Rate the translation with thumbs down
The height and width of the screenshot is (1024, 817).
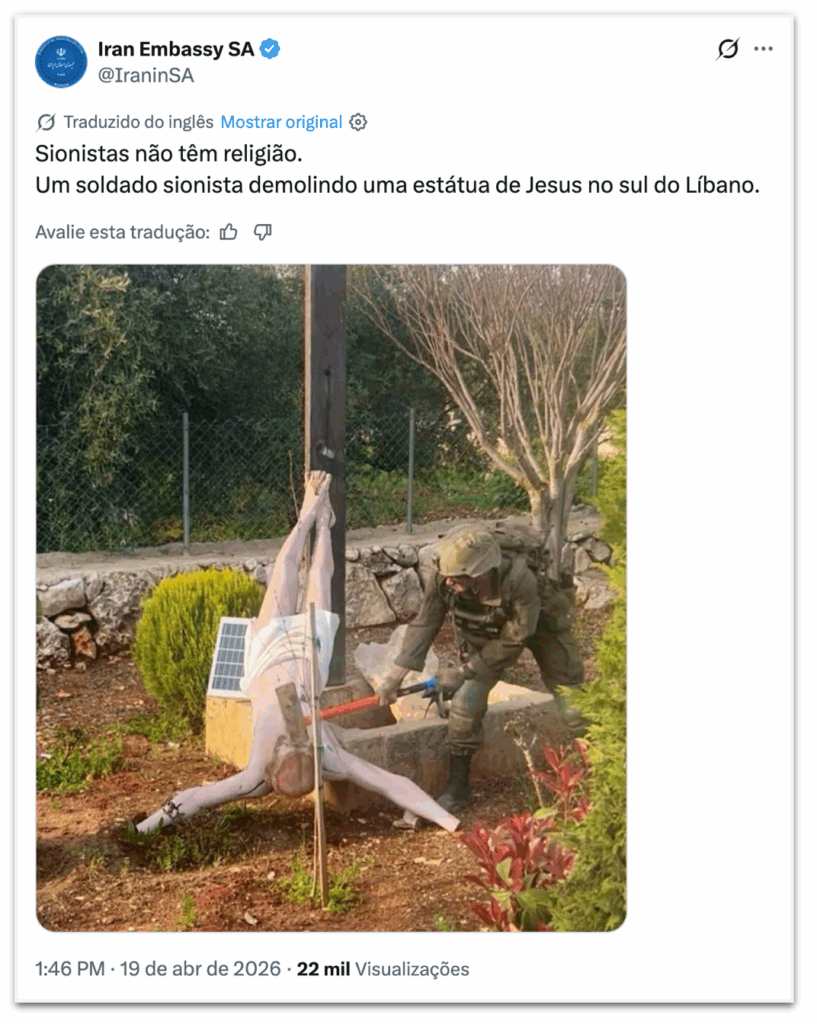(x=263, y=232)
